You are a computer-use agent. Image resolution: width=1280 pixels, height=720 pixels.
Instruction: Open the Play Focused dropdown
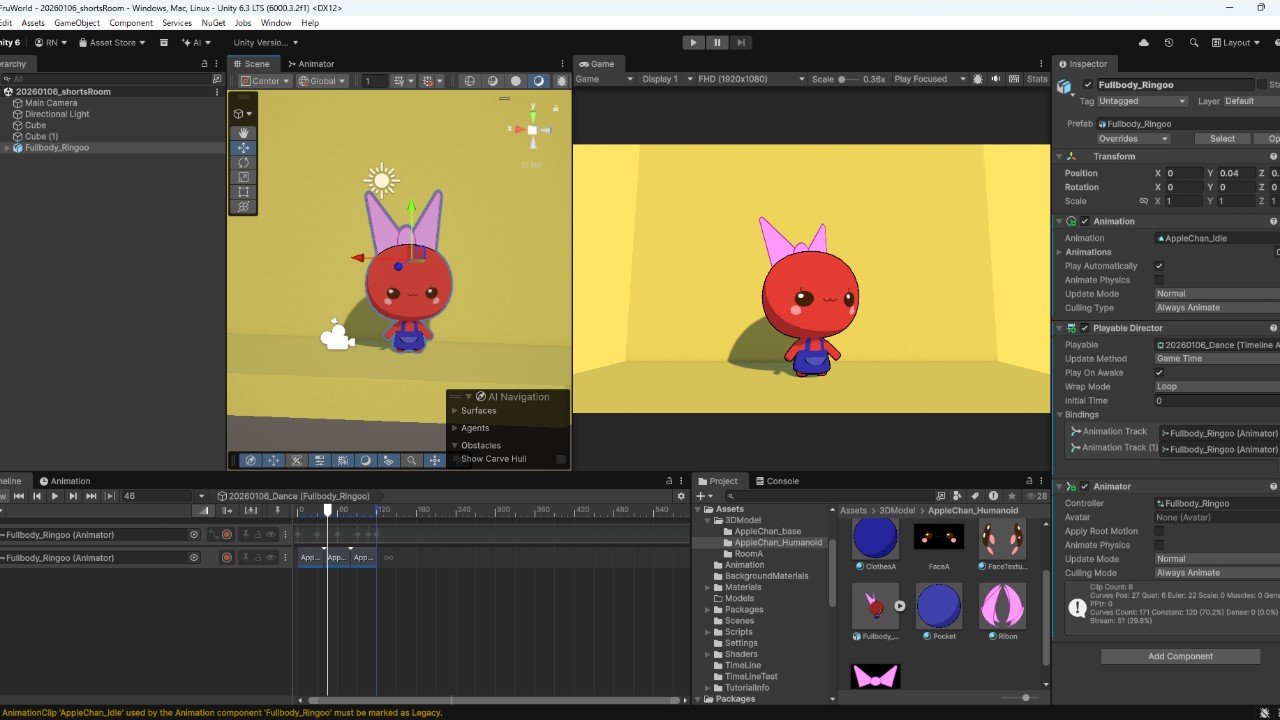click(930, 79)
